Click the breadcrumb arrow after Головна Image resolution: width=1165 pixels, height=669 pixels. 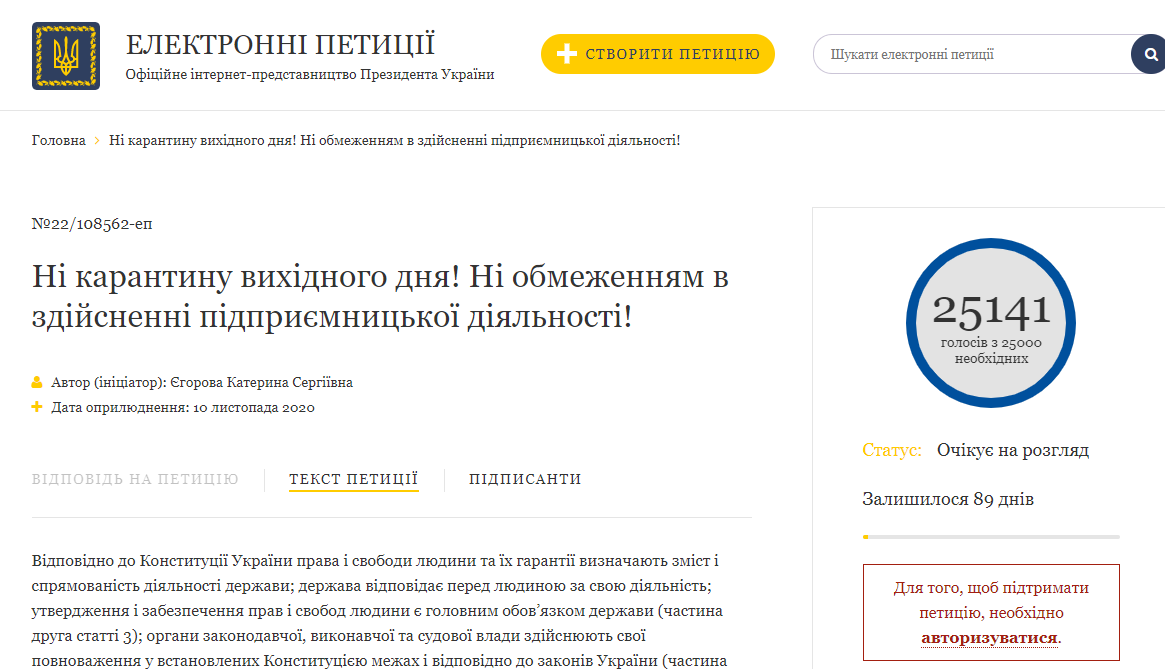(x=98, y=140)
